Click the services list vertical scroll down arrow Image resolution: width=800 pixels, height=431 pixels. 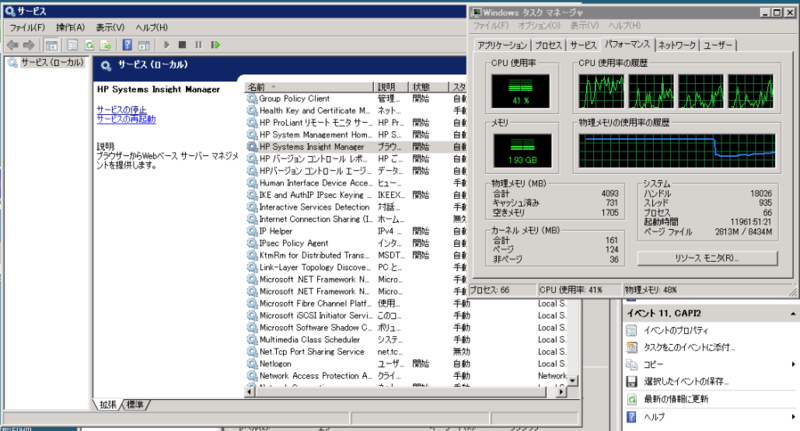click(572, 381)
